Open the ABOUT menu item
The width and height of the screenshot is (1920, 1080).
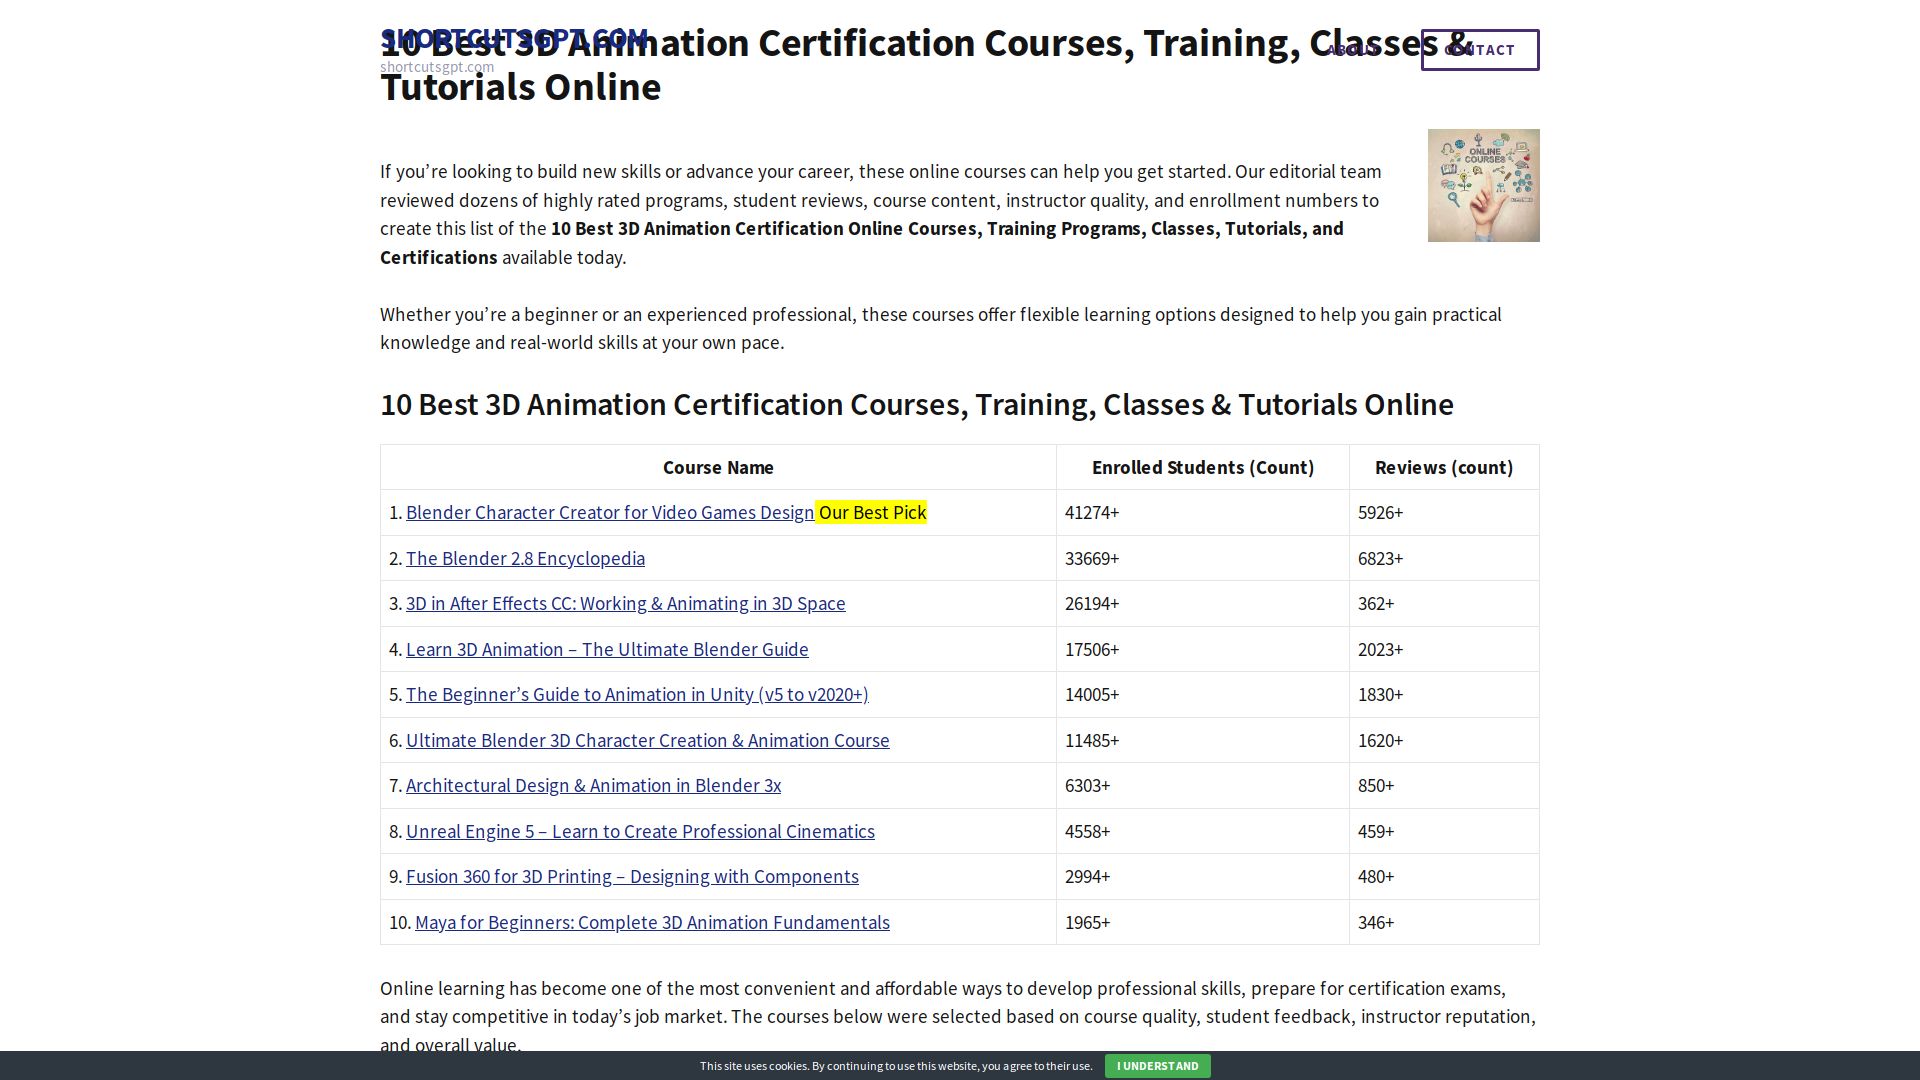pyautogui.click(x=1353, y=50)
